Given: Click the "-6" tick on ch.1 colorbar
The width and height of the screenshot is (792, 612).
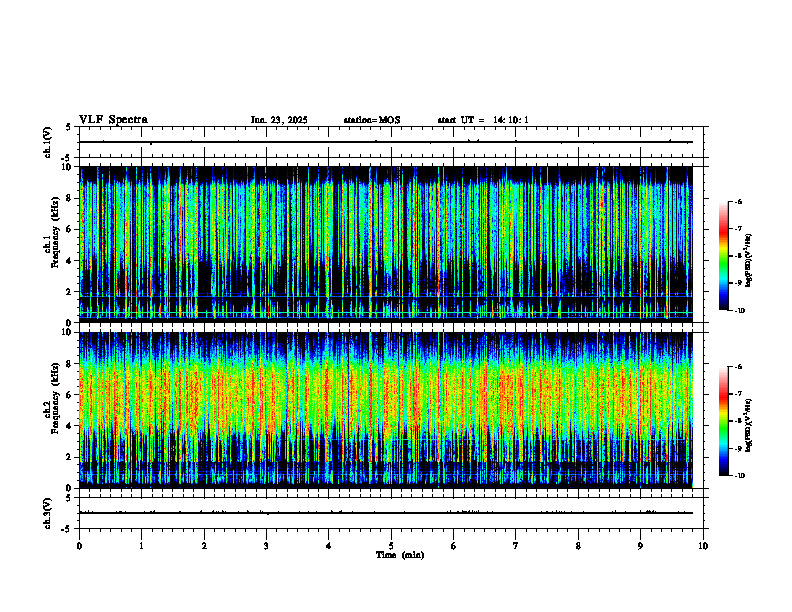Looking at the screenshot, I should click(738, 201).
